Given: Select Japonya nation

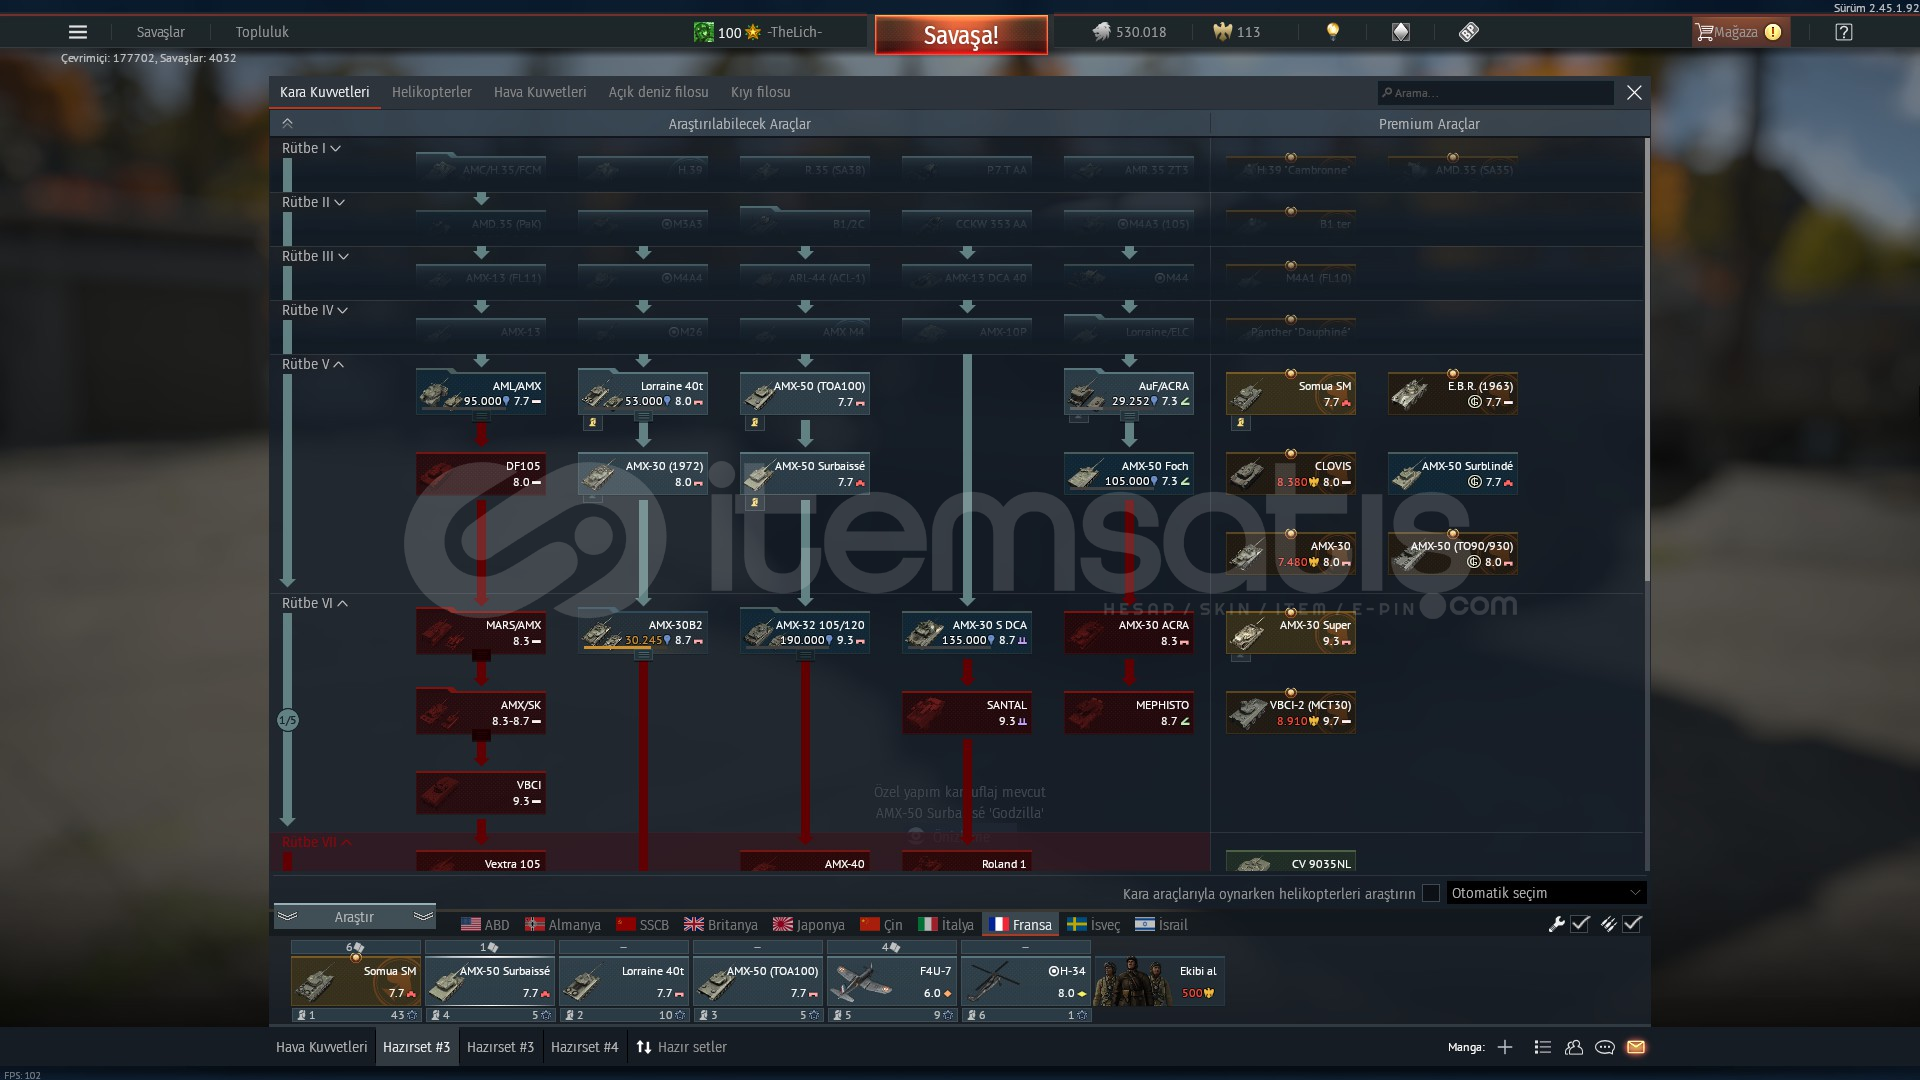Looking at the screenshot, I should tap(809, 925).
